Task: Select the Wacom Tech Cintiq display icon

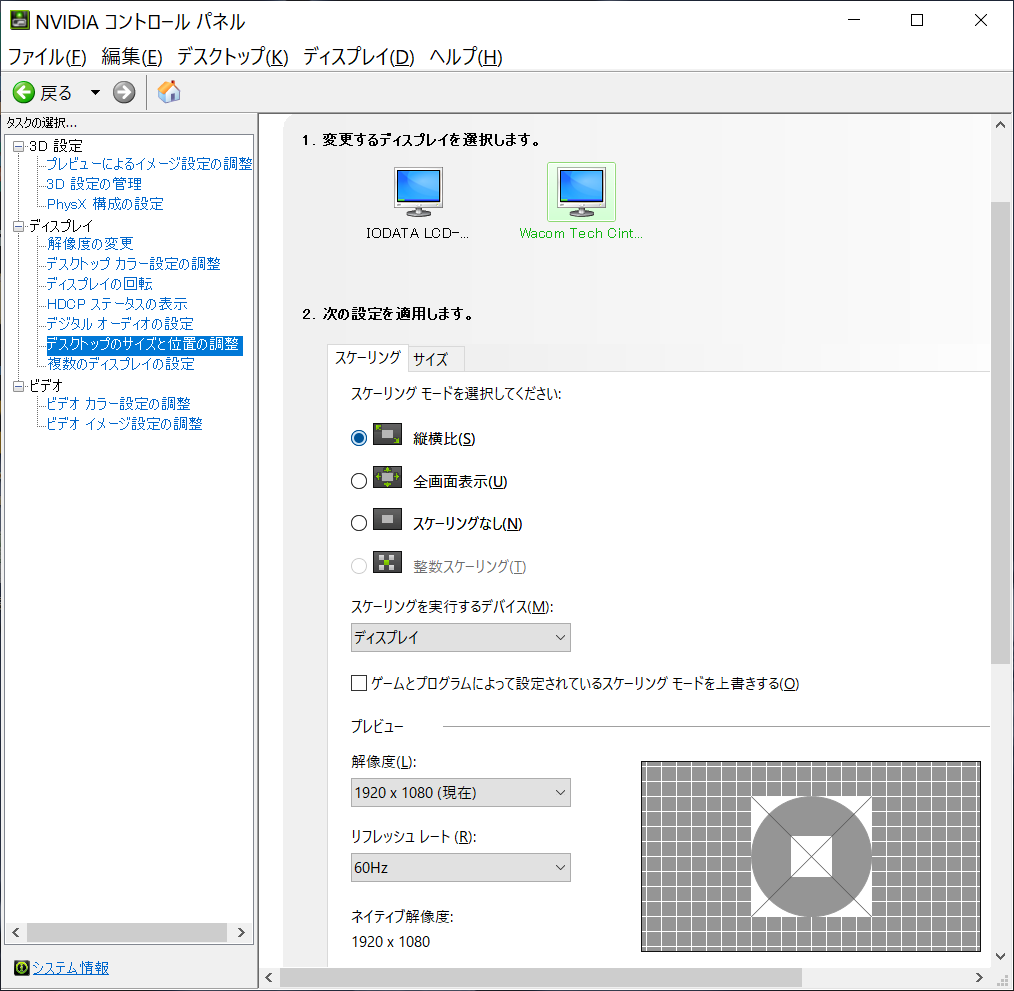Action: tap(581, 192)
